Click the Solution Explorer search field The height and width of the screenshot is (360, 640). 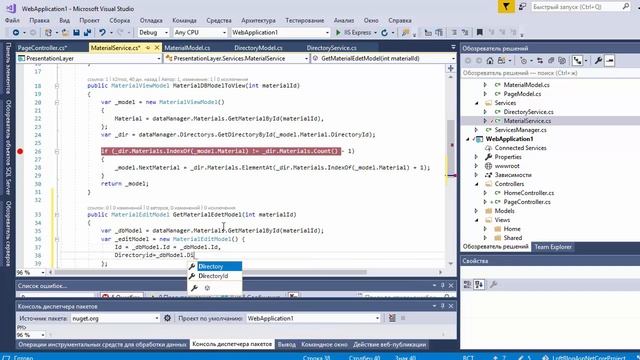tap(549, 73)
